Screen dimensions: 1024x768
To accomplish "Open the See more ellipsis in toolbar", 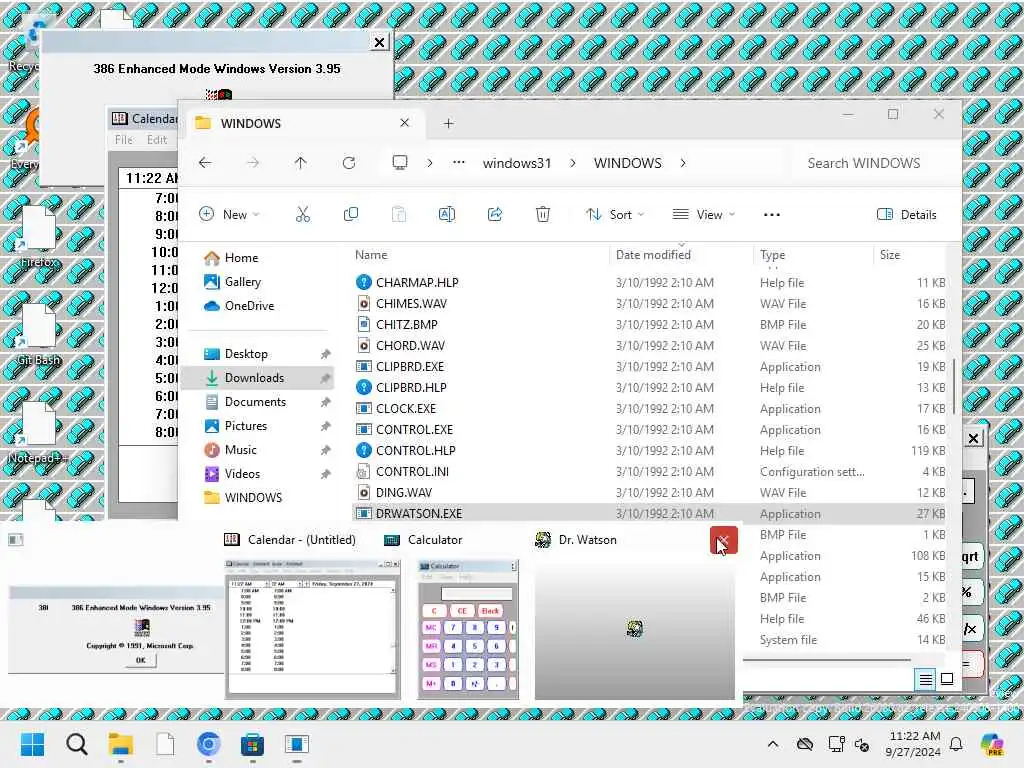I will (x=771, y=214).
